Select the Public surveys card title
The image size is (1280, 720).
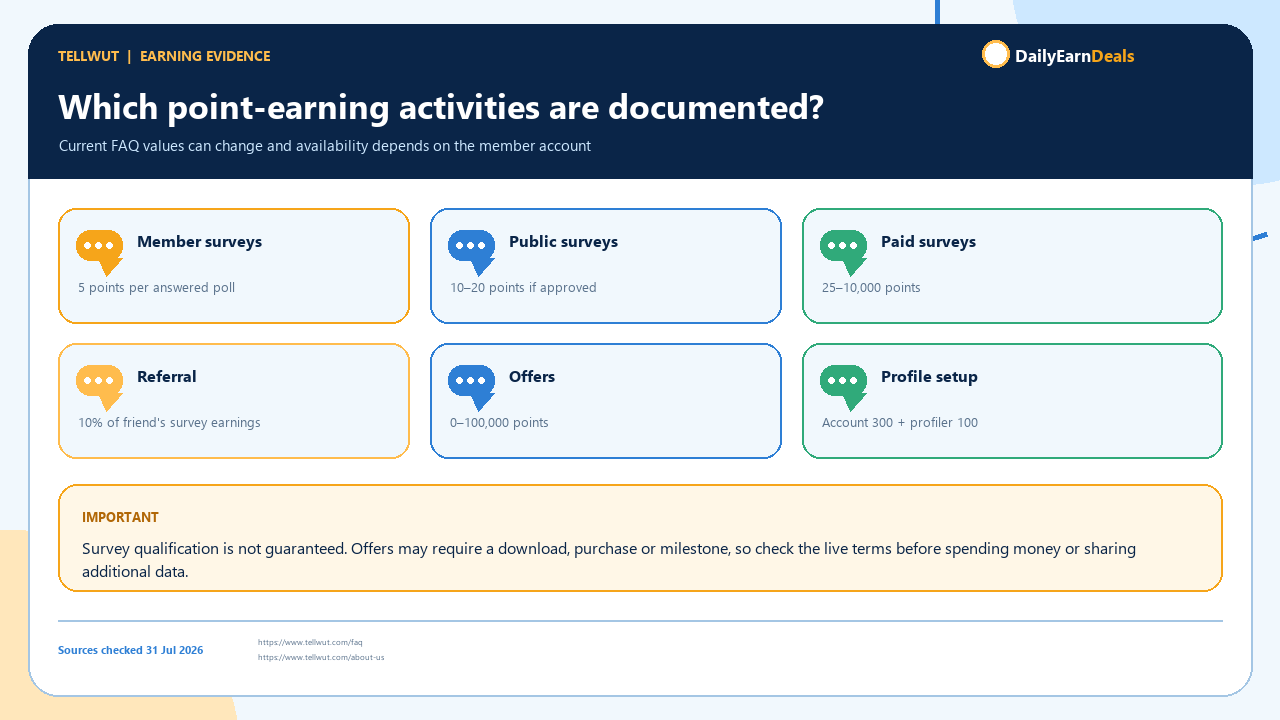pyautogui.click(x=563, y=242)
